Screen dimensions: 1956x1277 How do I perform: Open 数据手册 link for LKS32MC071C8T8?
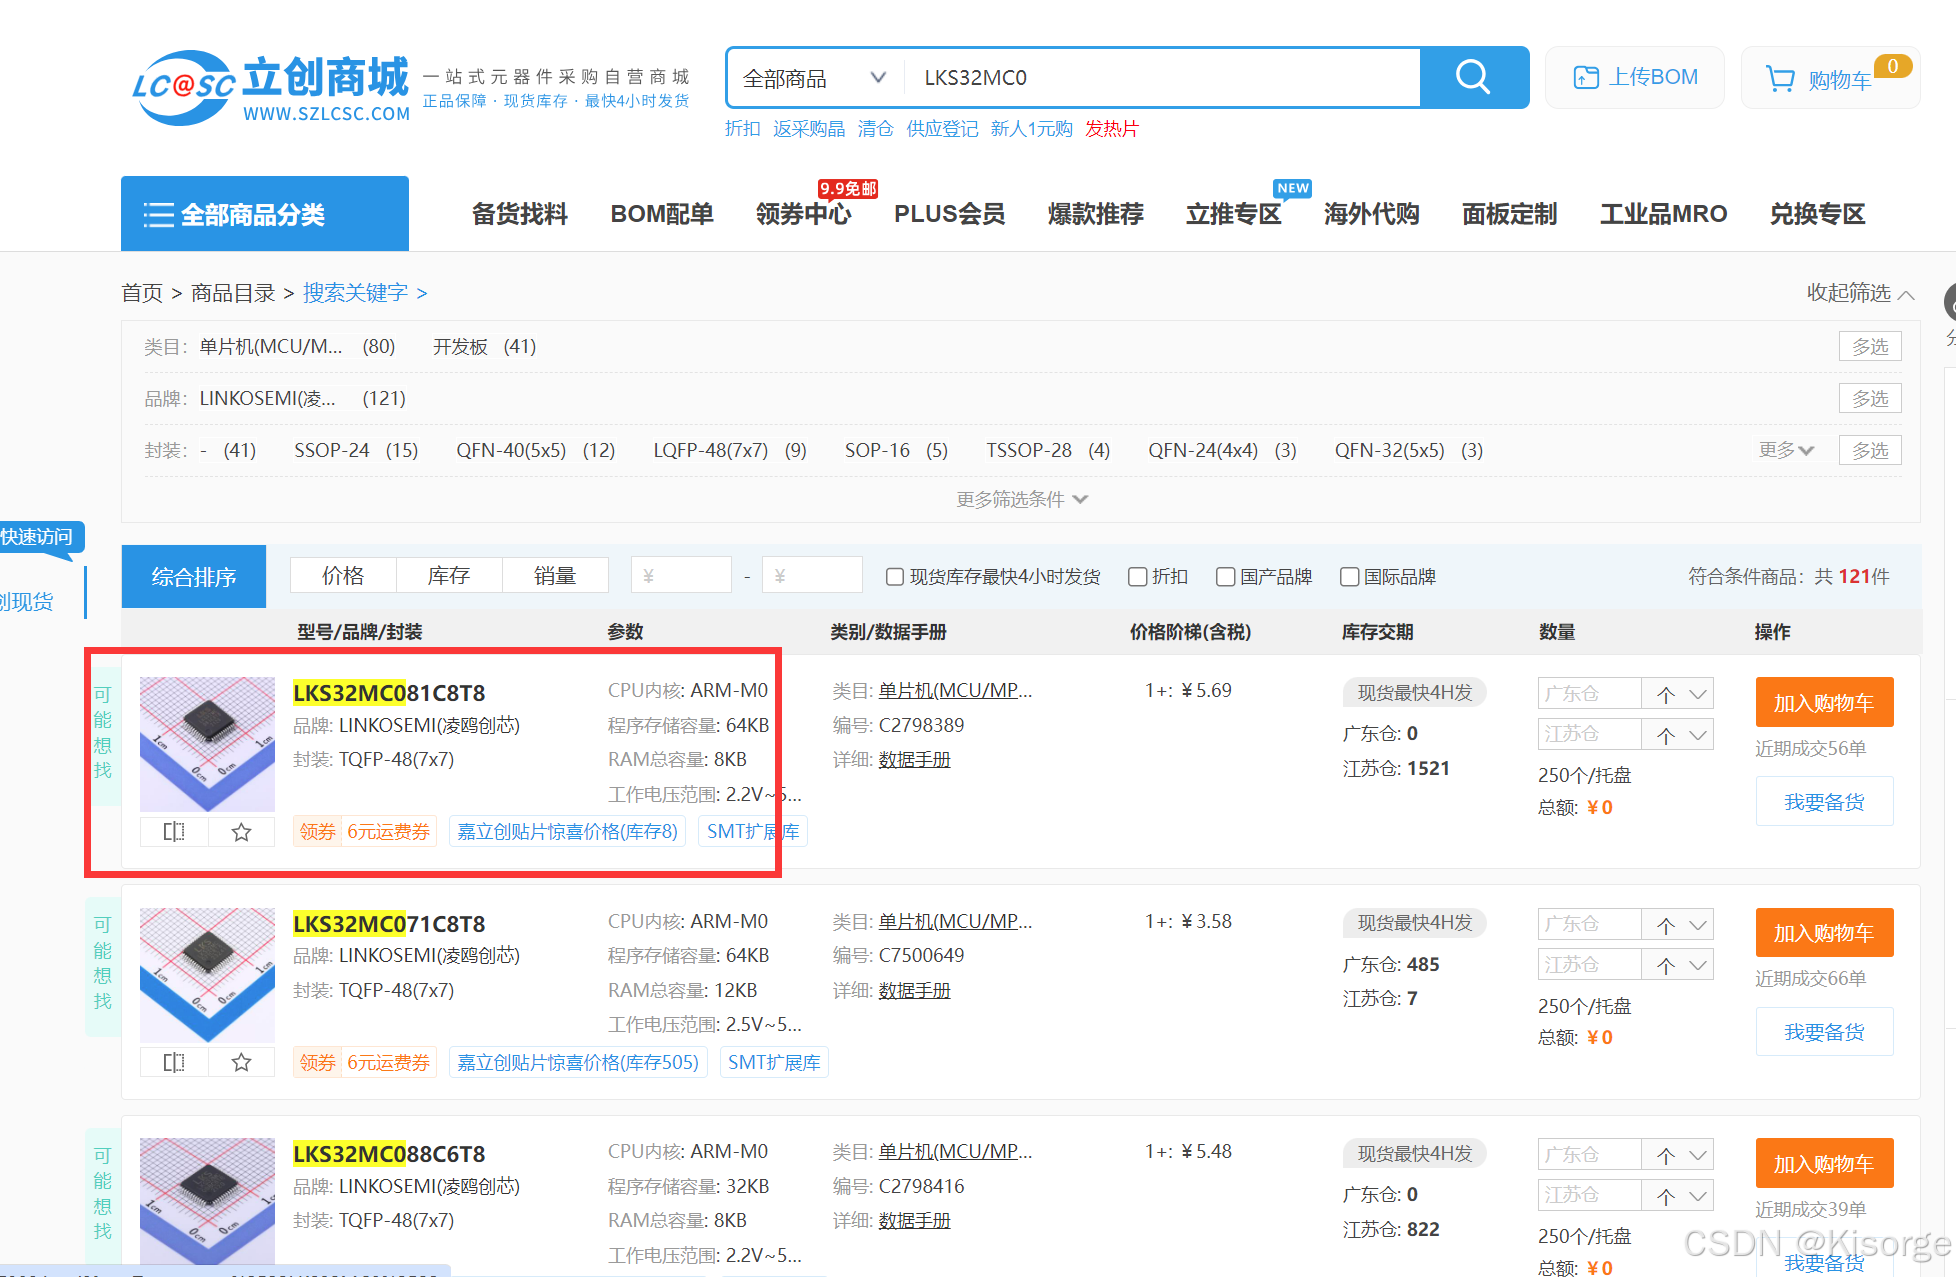click(x=914, y=991)
